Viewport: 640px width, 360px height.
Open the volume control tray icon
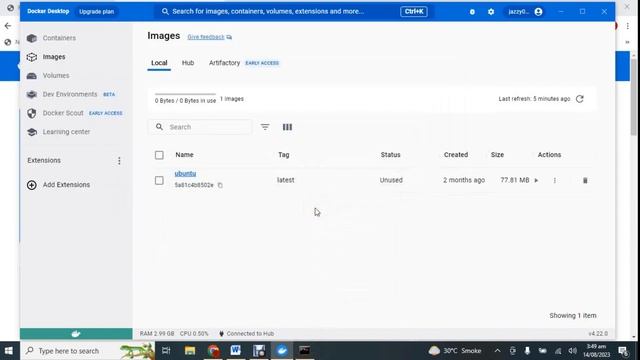[x=573, y=351]
